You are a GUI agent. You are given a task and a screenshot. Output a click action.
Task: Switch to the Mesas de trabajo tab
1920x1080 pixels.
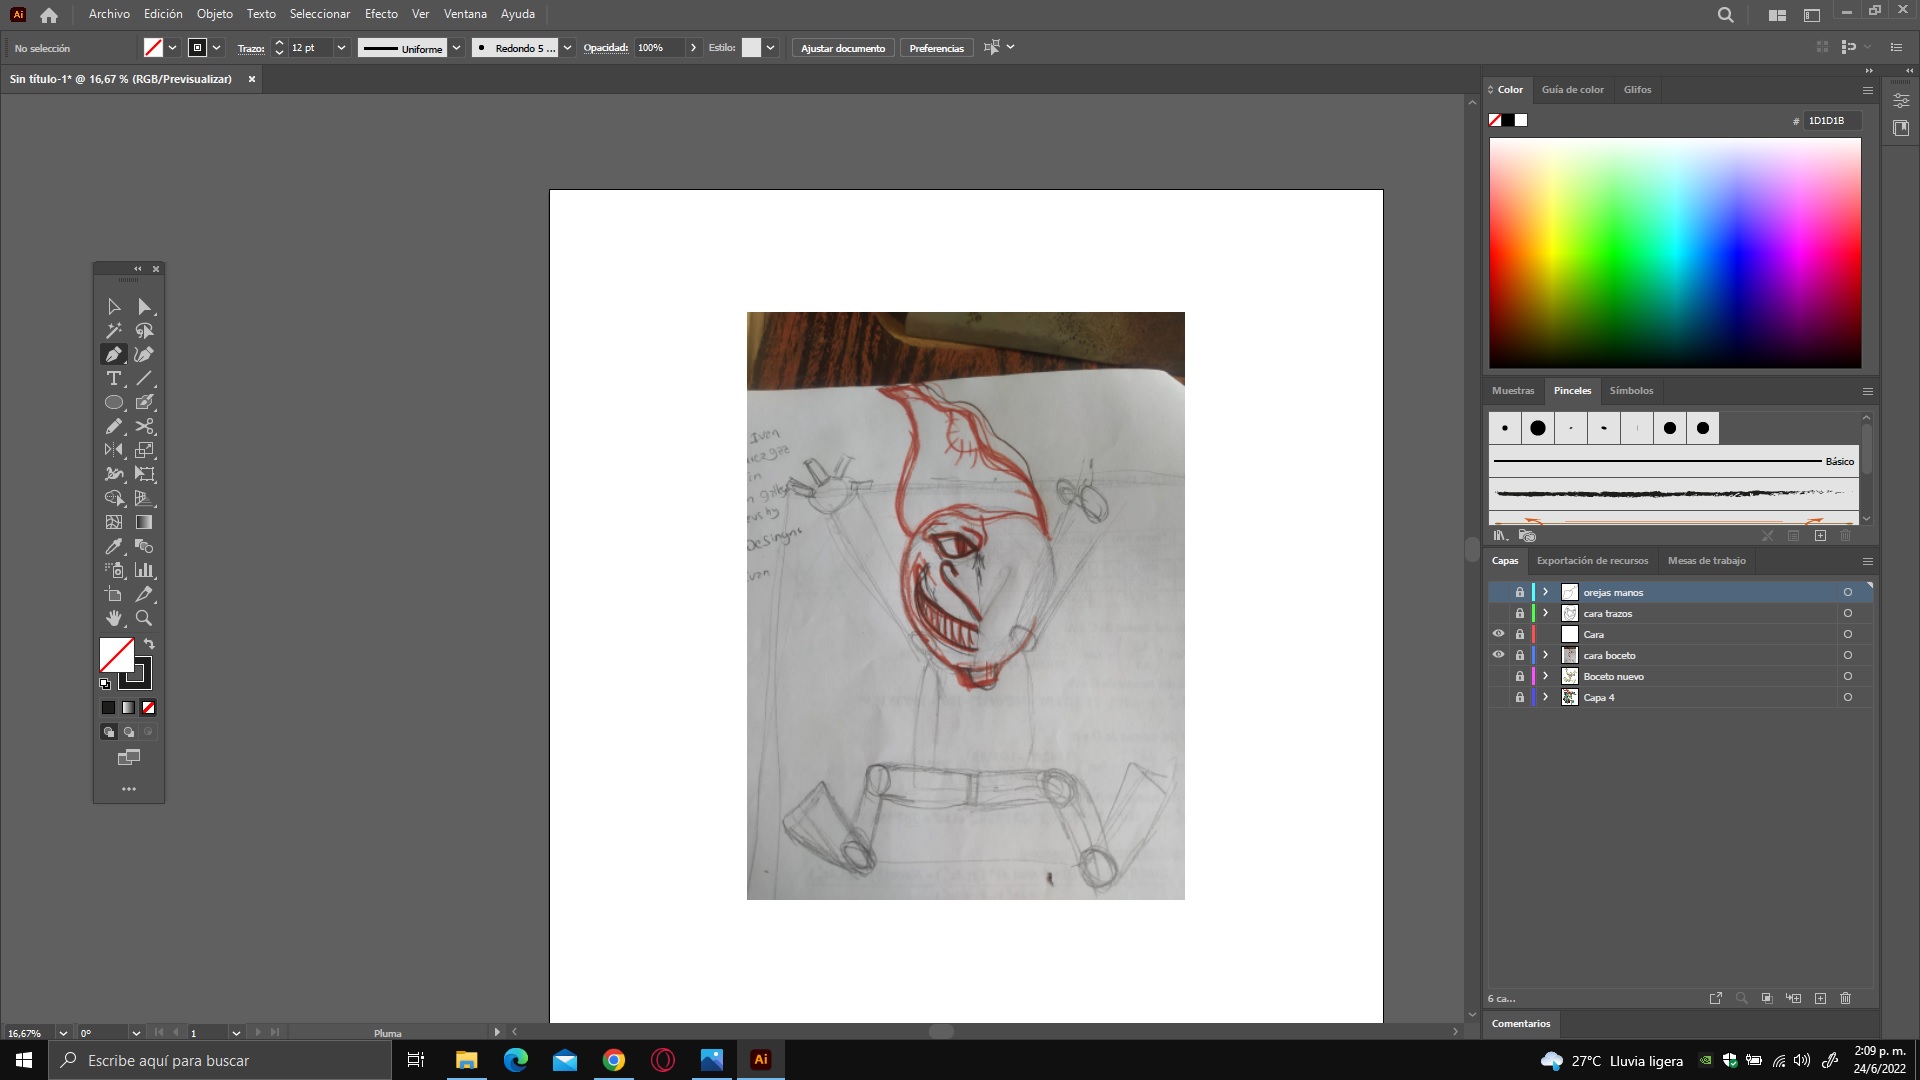1706,561
